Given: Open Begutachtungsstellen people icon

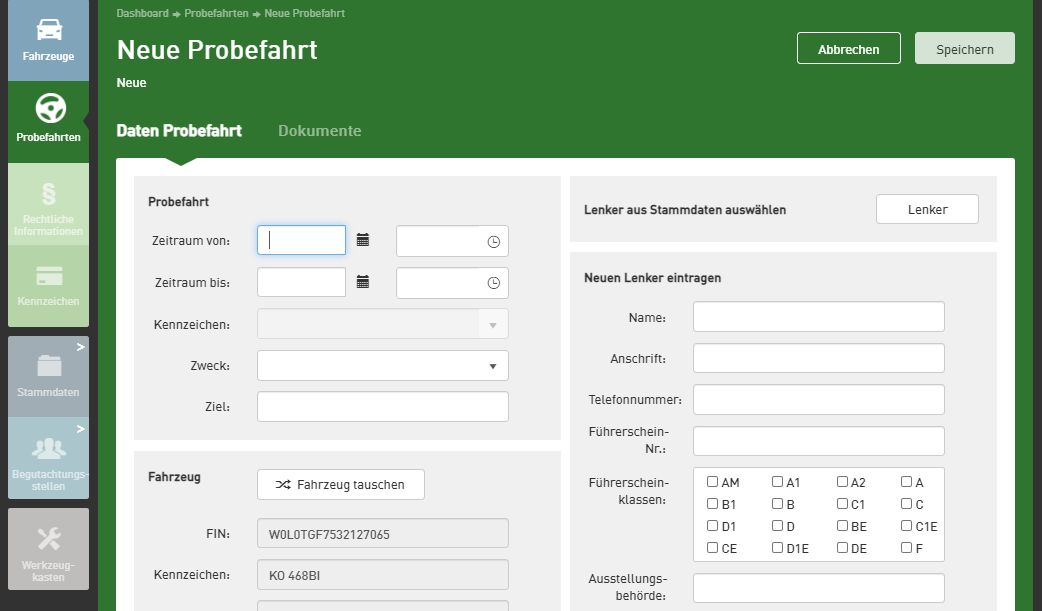Looking at the screenshot, I should tap(49, 448).
